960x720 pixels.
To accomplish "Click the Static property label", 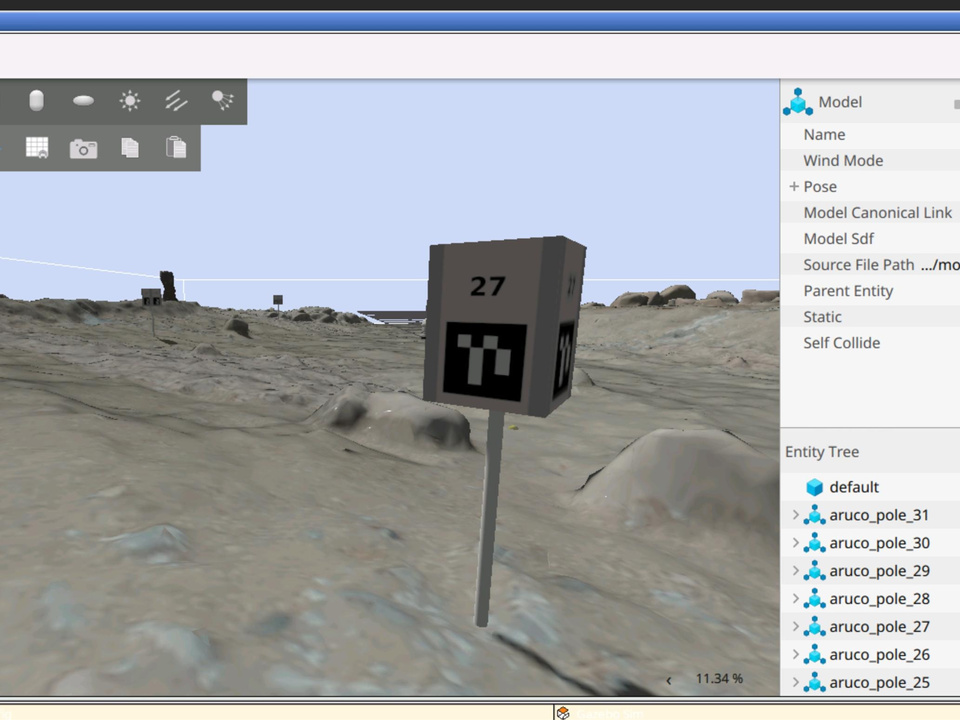I will (x=822, y=317).
